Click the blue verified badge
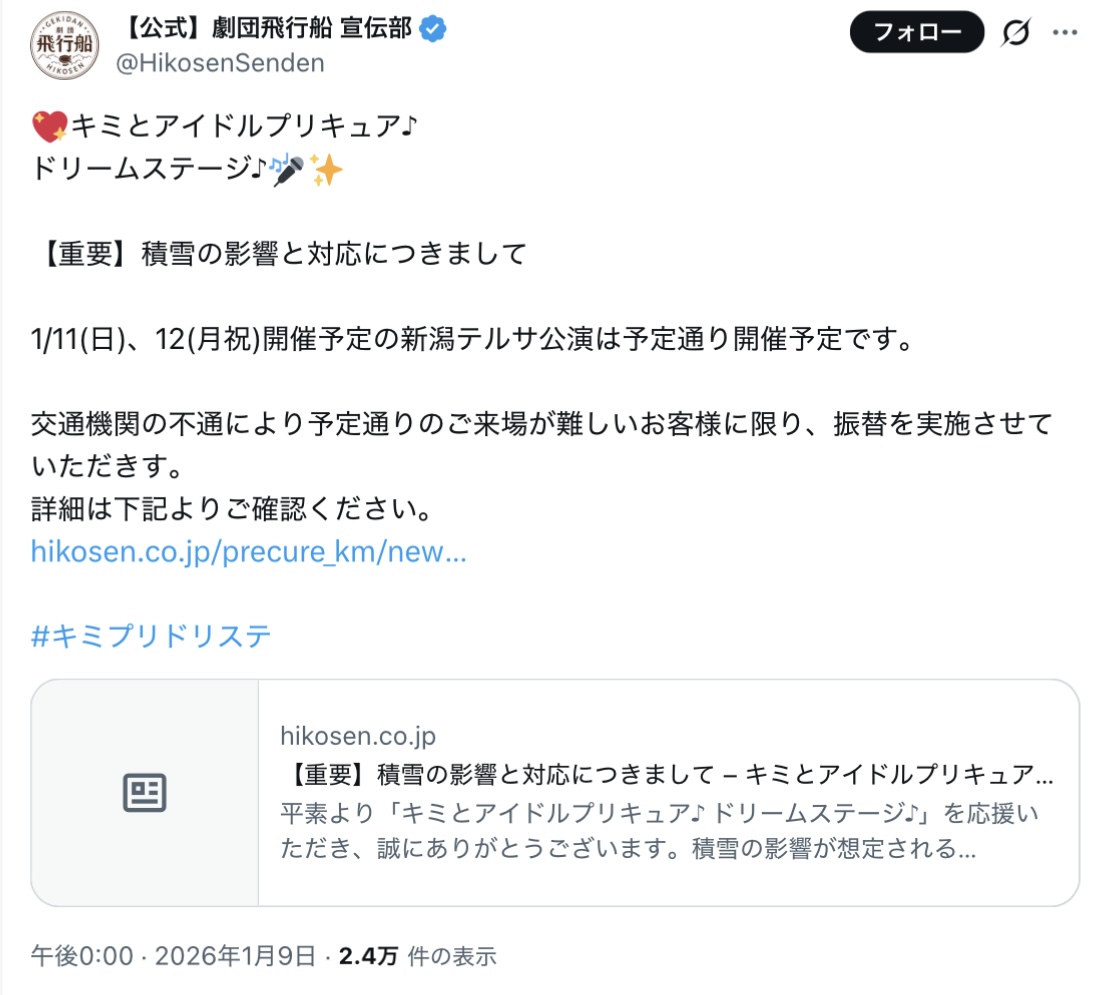Screen dimensions: 1096x995 click(x=433, y=29)
